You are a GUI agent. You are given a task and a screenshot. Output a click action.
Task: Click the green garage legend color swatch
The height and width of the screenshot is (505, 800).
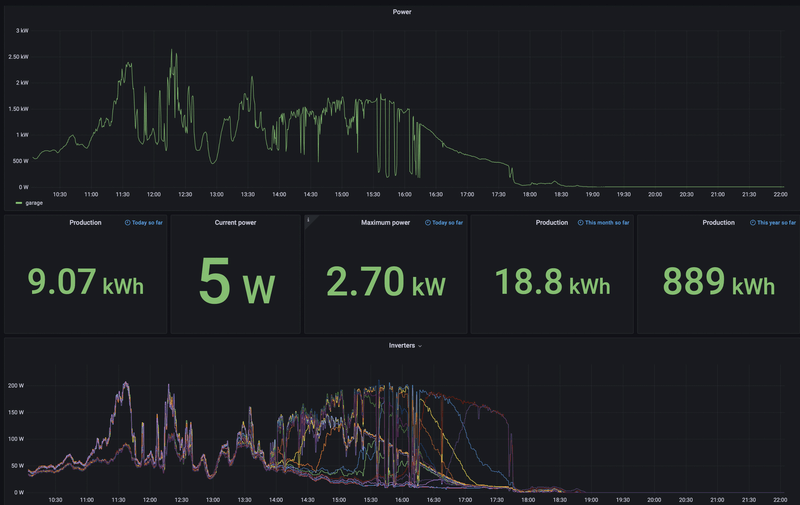click(19, 203)
